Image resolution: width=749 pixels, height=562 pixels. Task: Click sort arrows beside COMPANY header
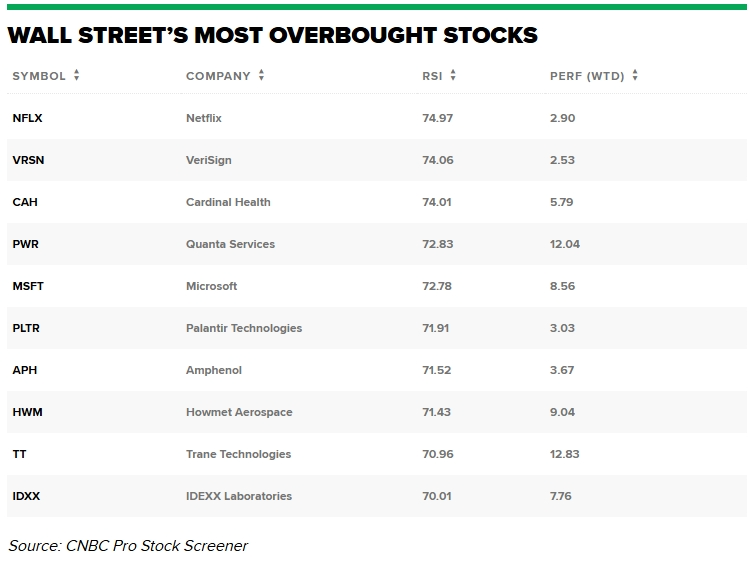[261, 76]
